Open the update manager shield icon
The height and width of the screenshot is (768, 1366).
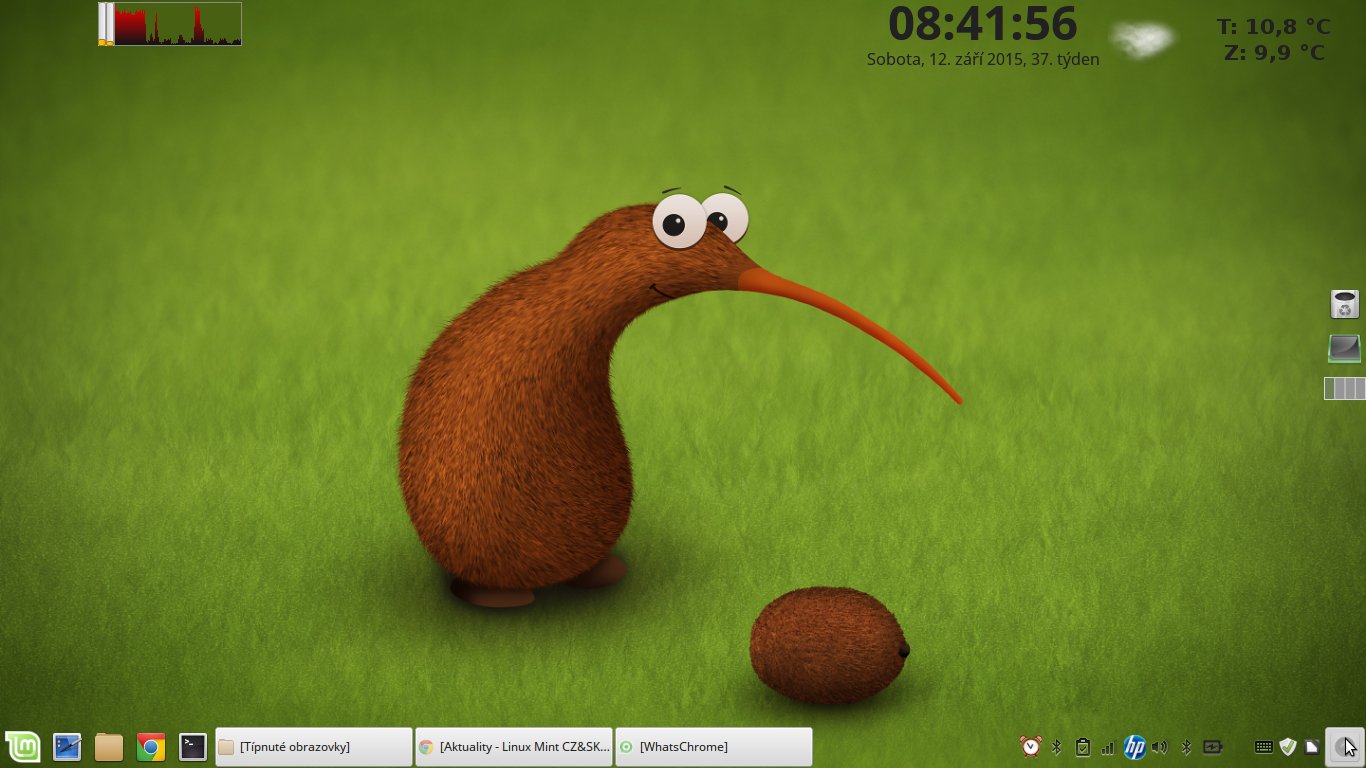pyautogui.click(x=1288, y=747)
